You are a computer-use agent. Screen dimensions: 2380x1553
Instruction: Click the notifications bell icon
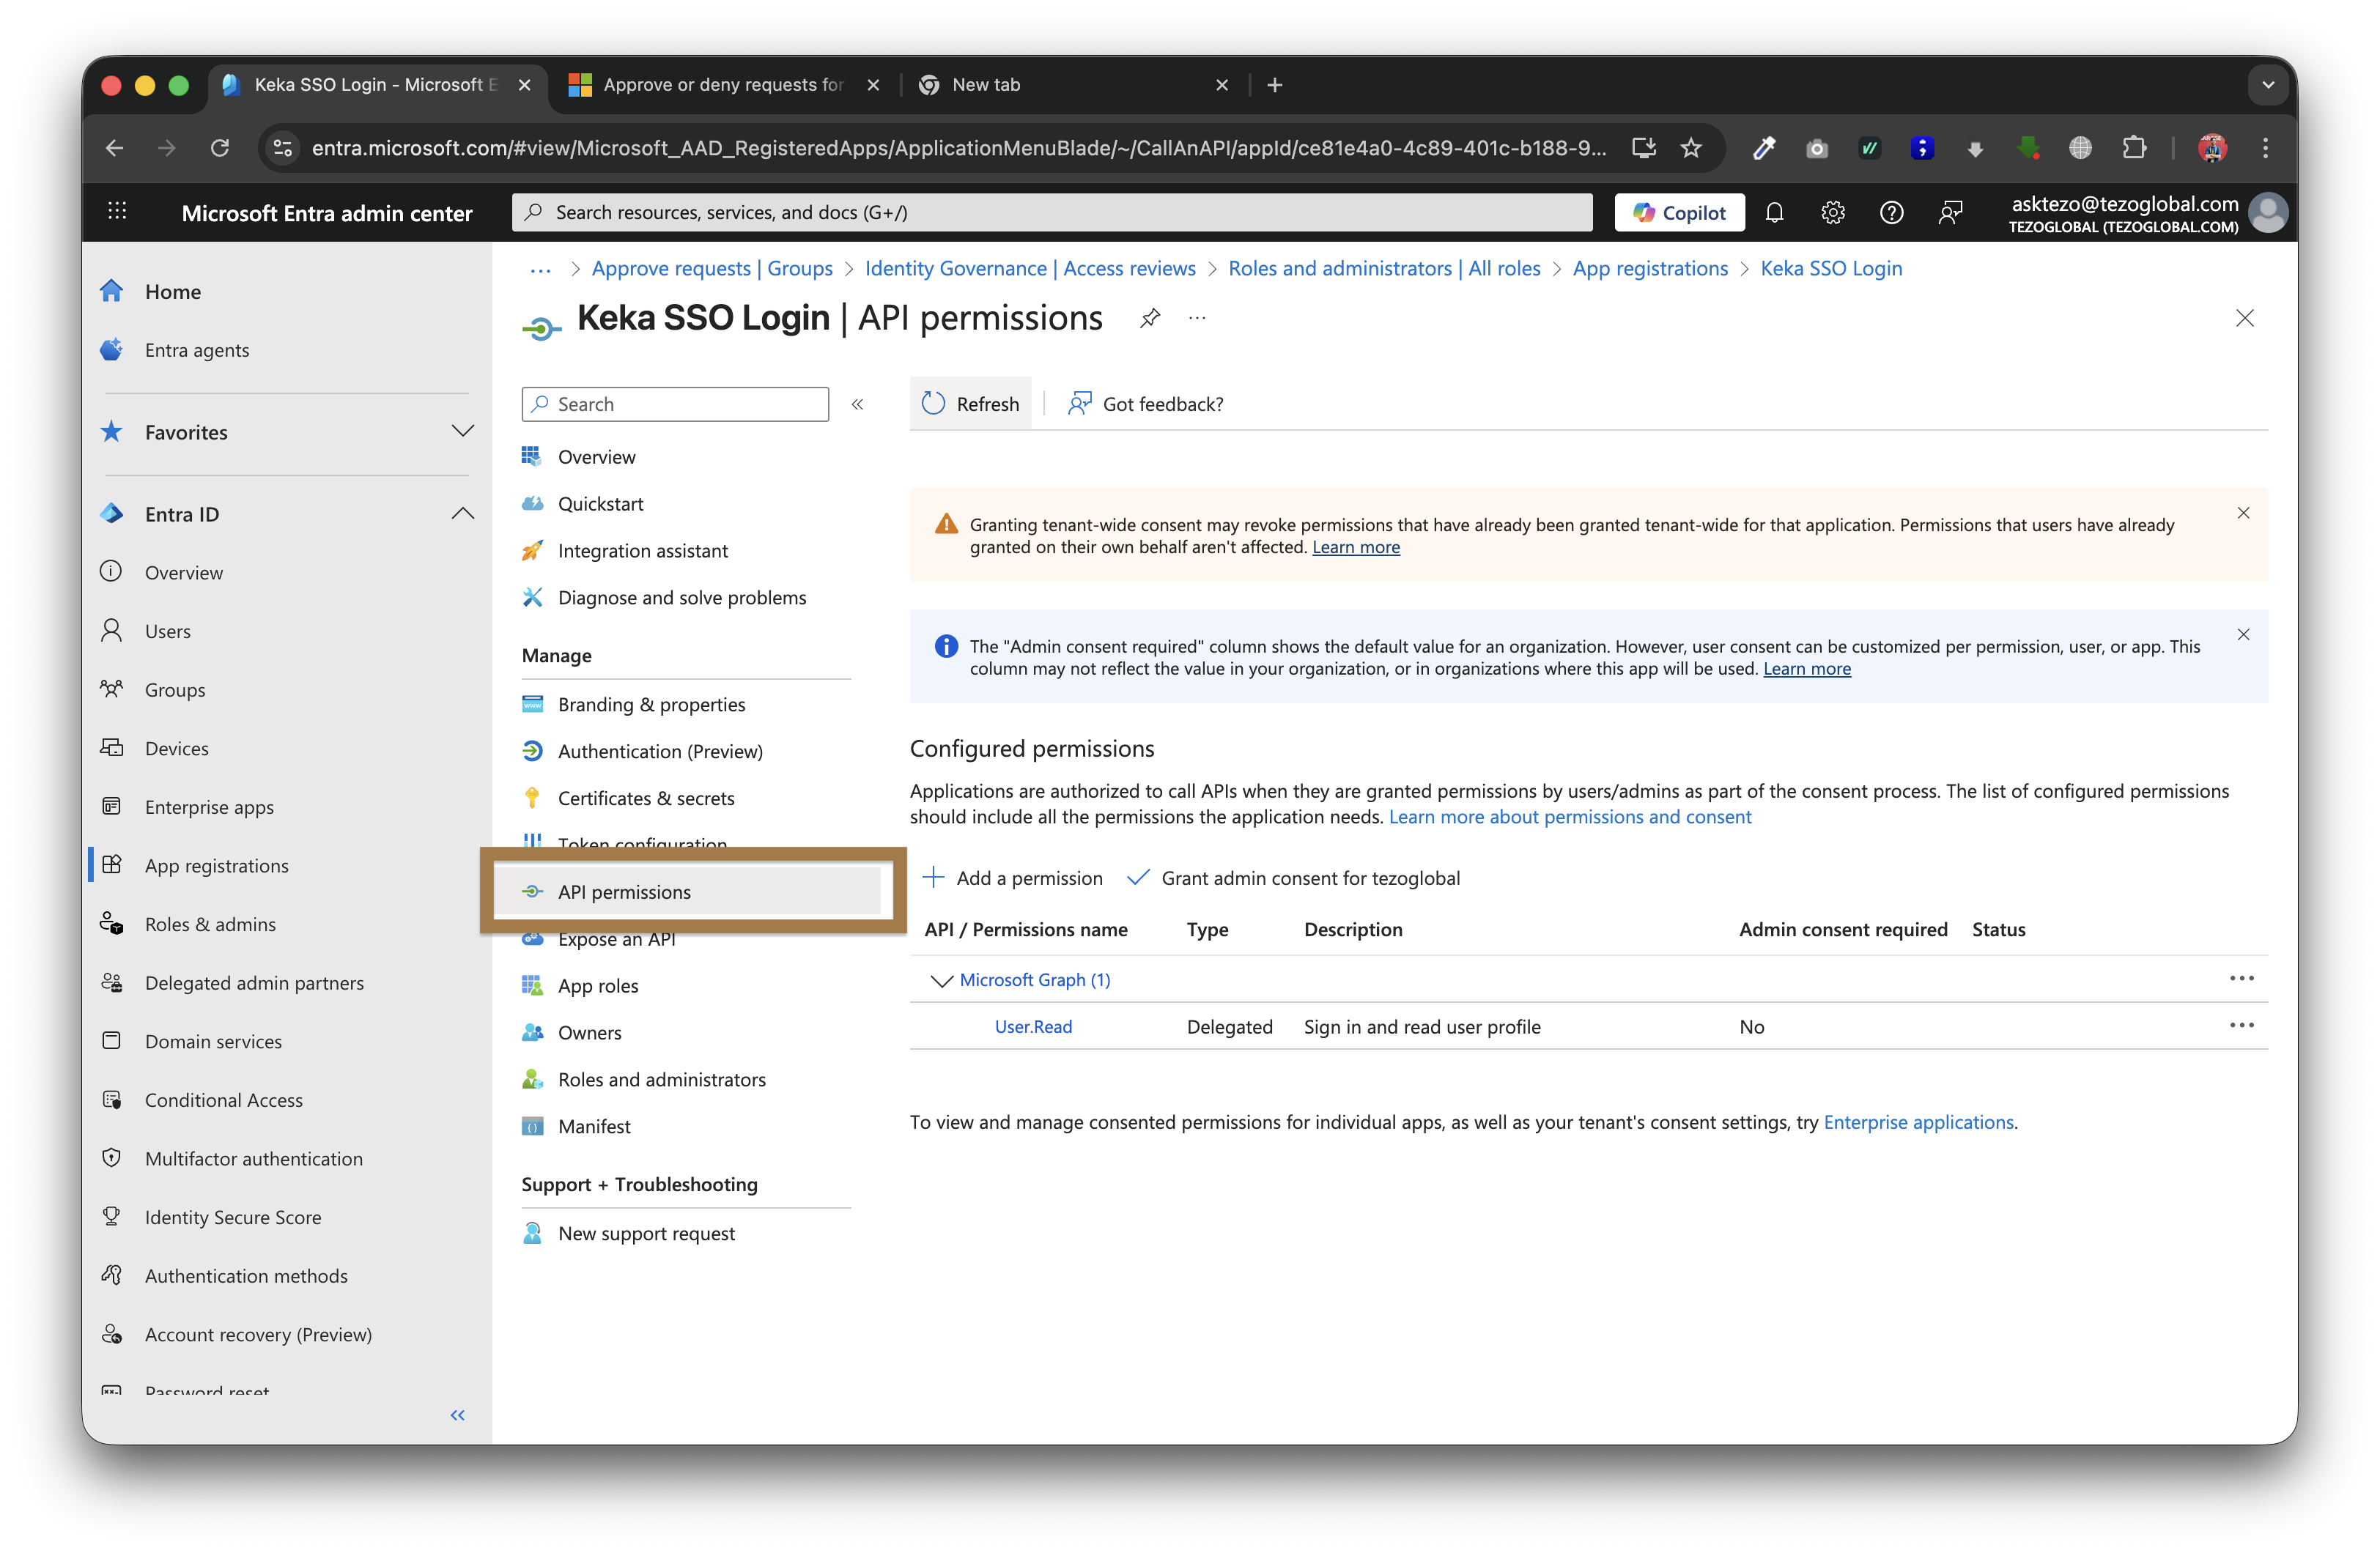pyautogui.click(x=1774, y=212)
